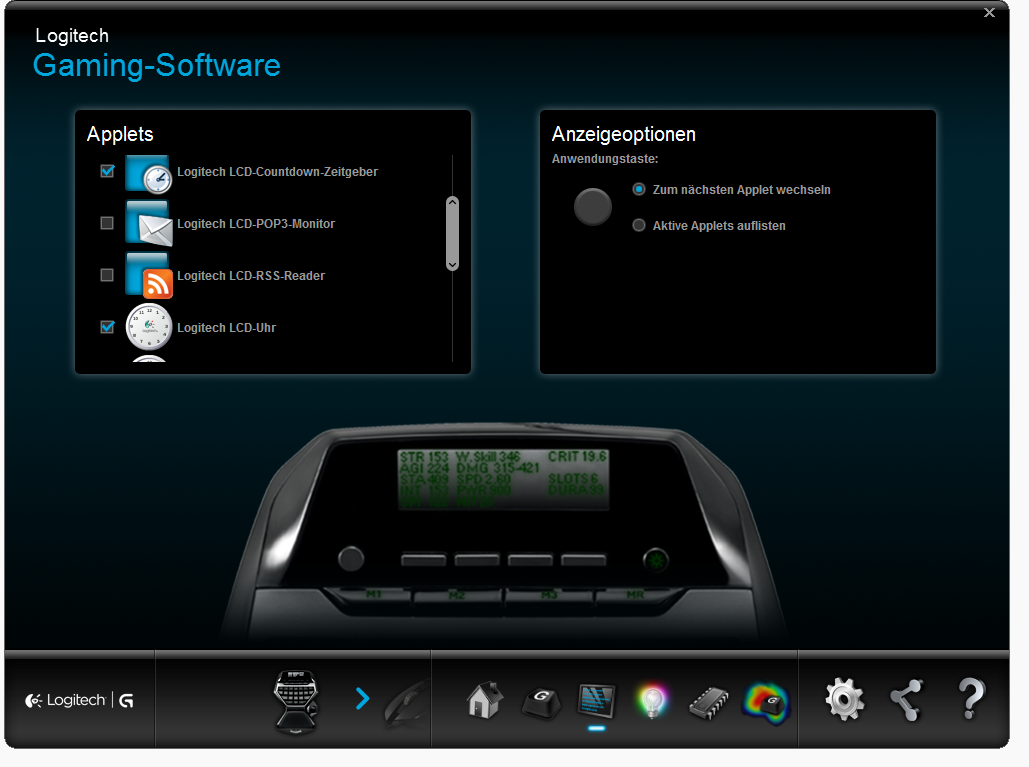The image size is (1029, 767).
Task: Click the M3 key on device image
Action: coord(549,595)
